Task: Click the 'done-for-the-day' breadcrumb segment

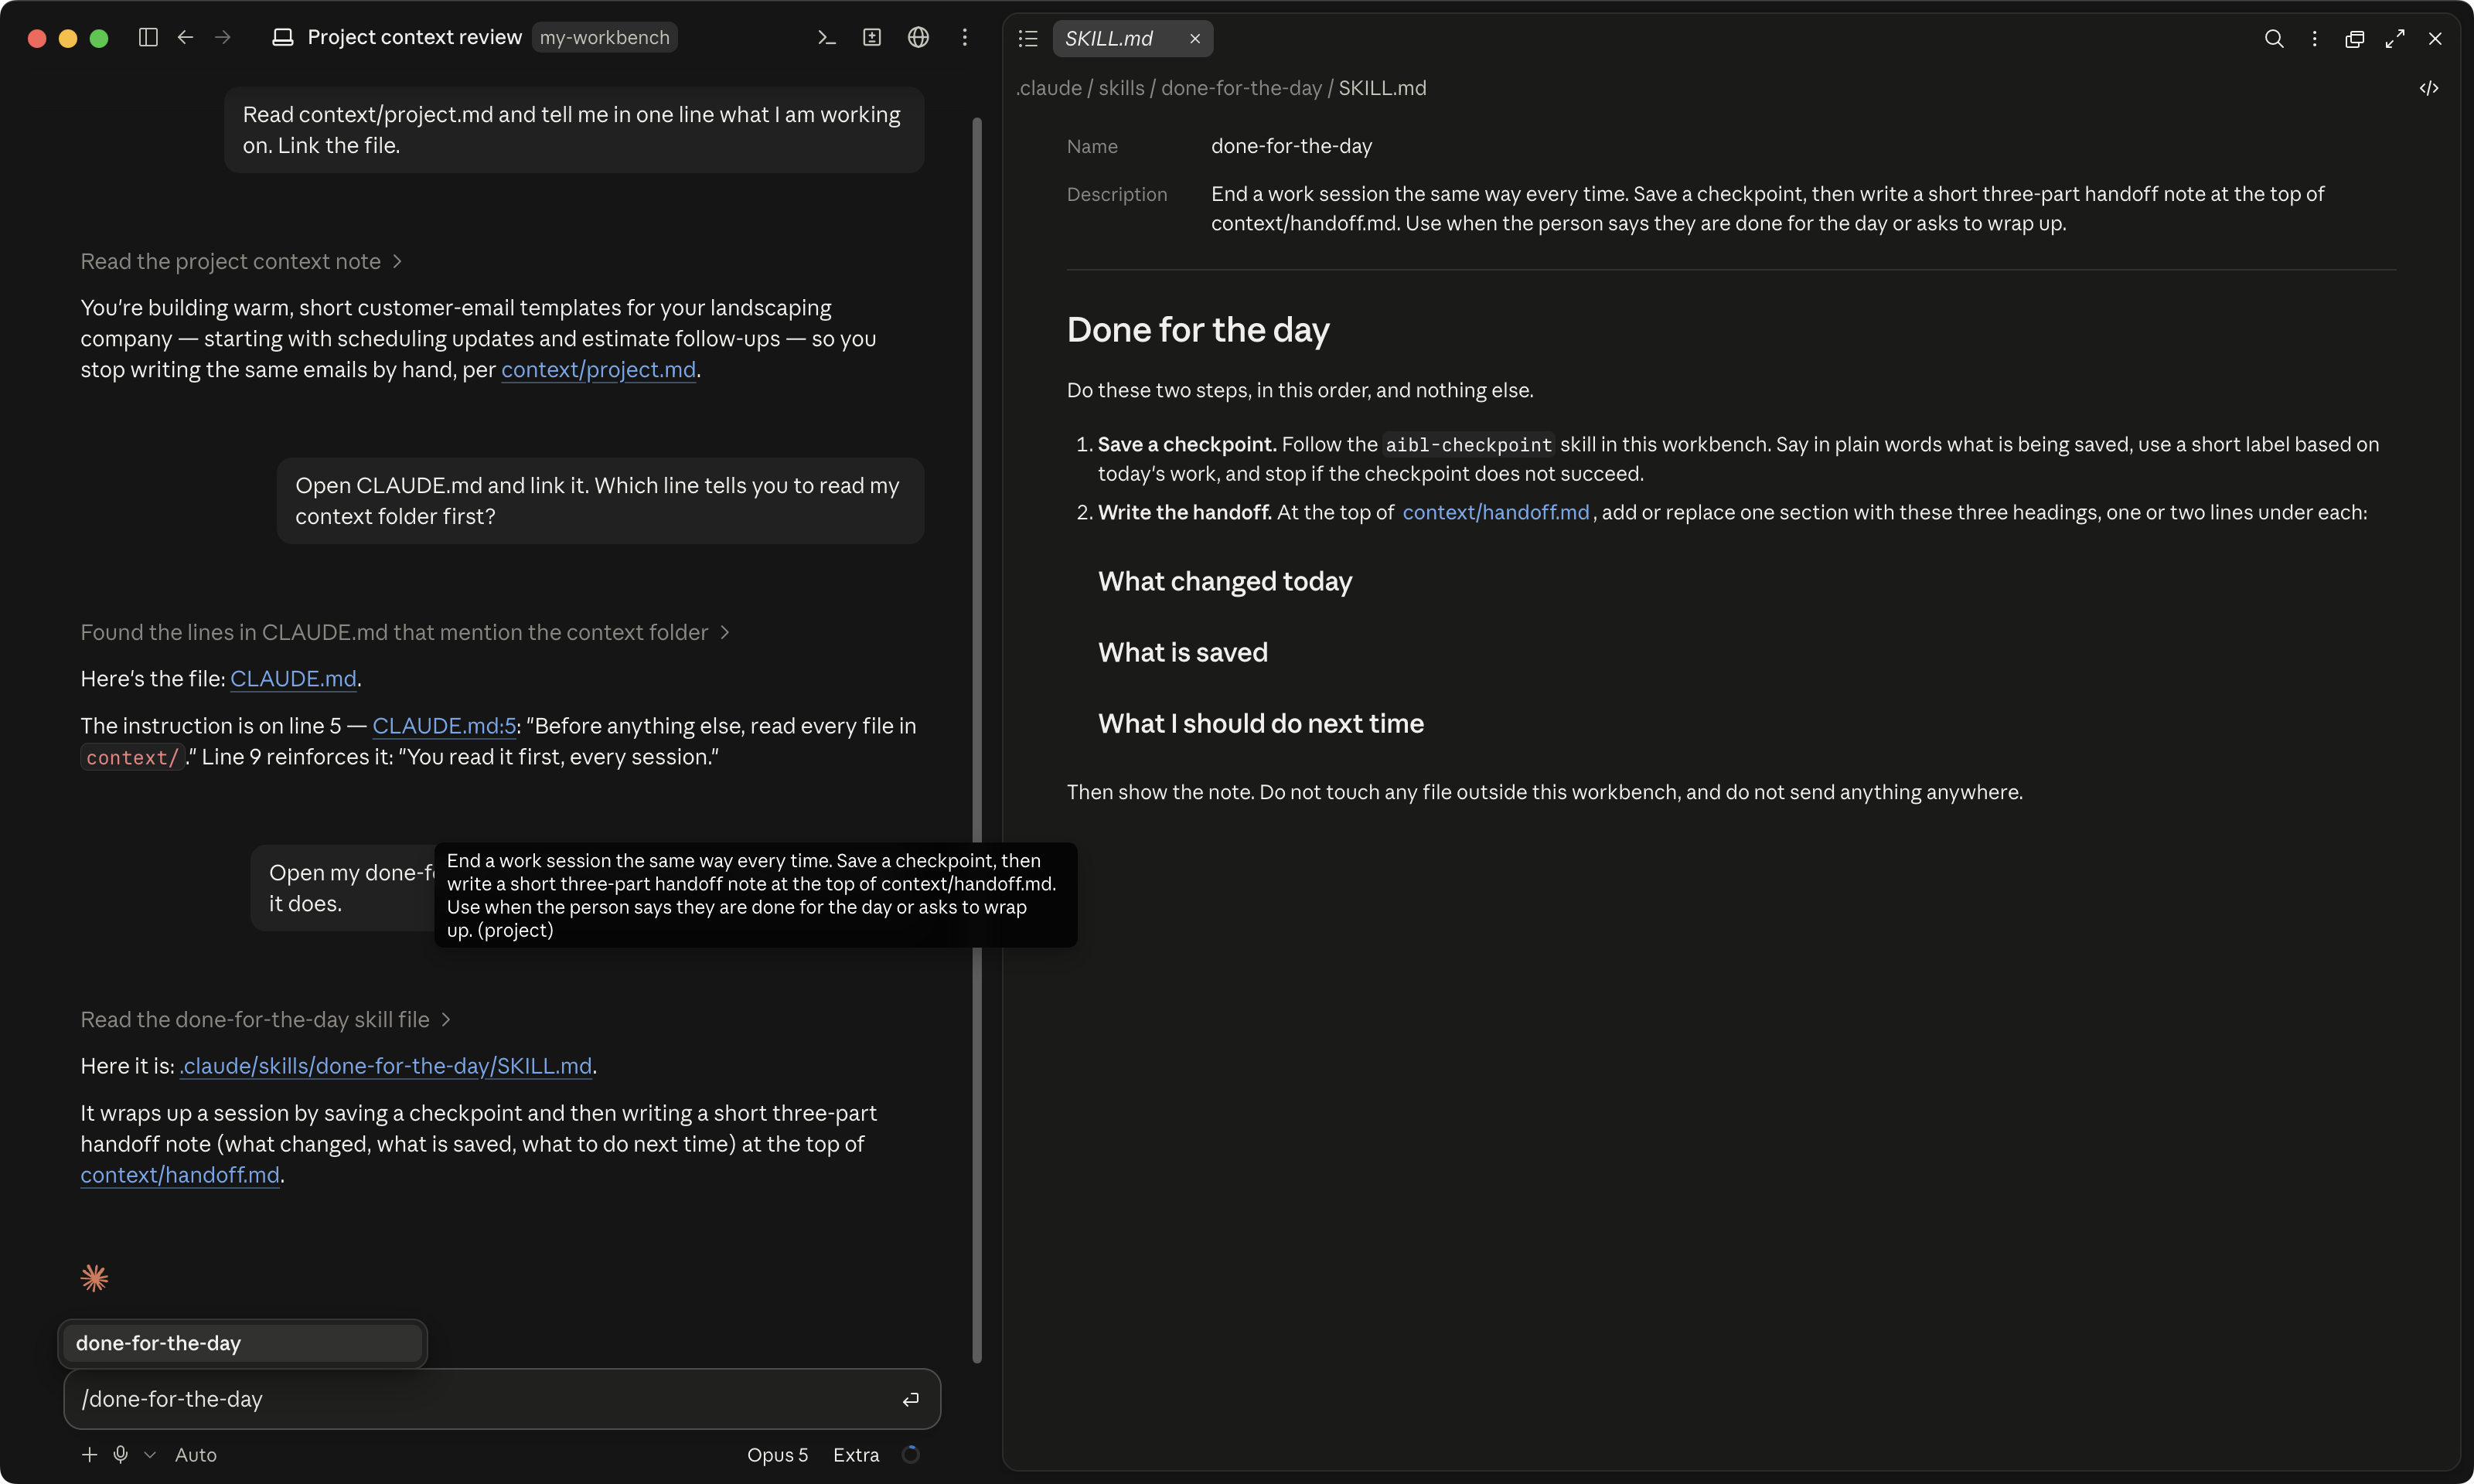Action: click(1241, 88)
